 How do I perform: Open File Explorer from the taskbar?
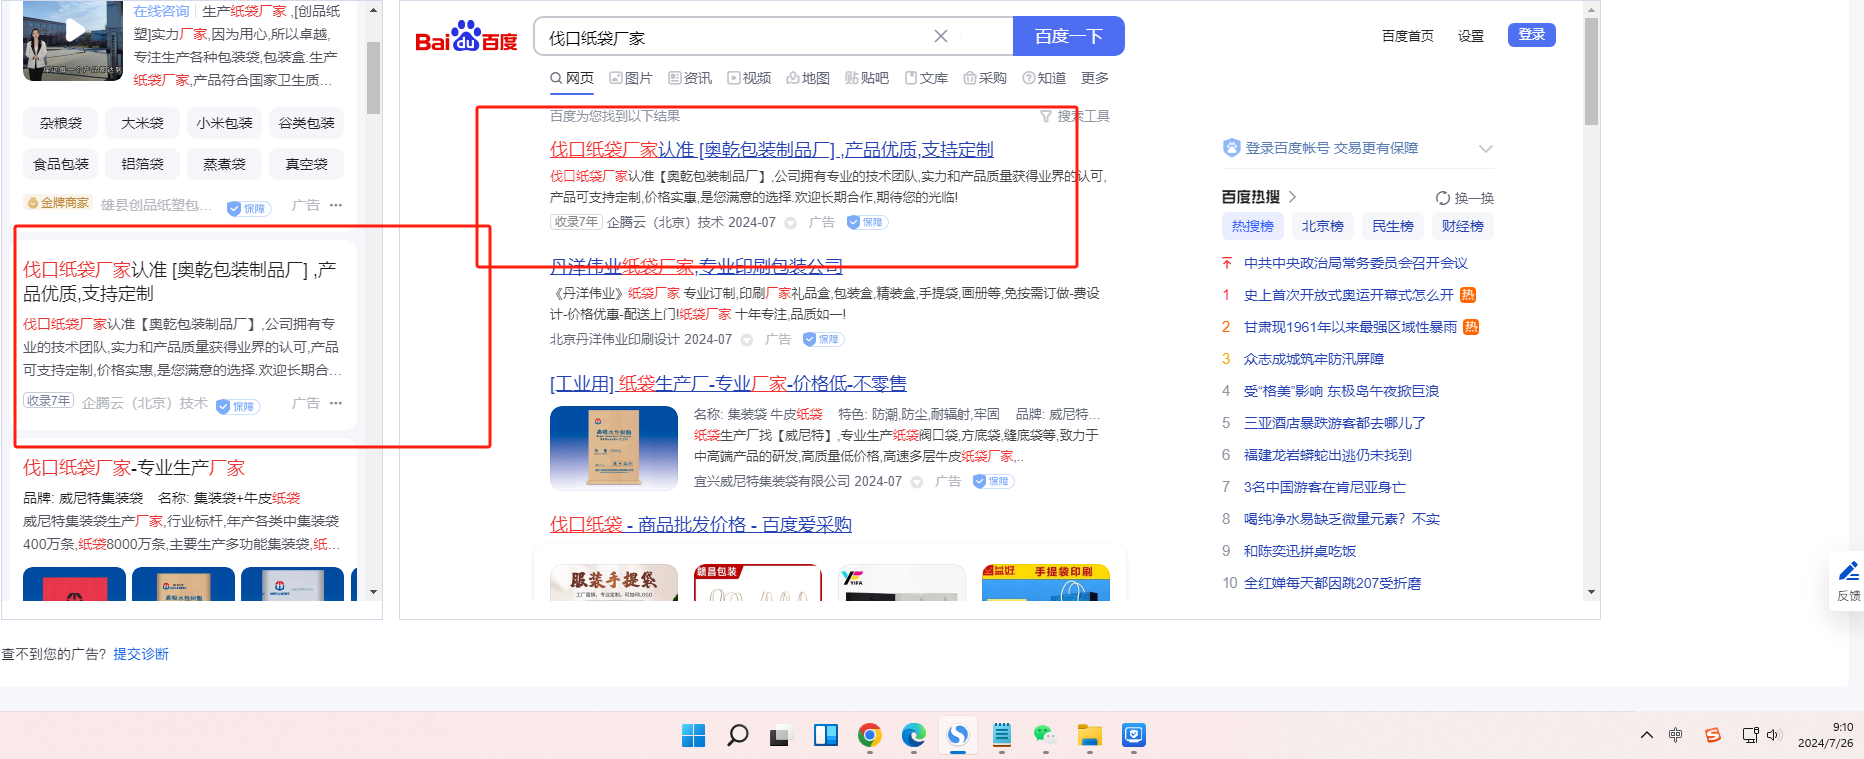coord(1089,736)
